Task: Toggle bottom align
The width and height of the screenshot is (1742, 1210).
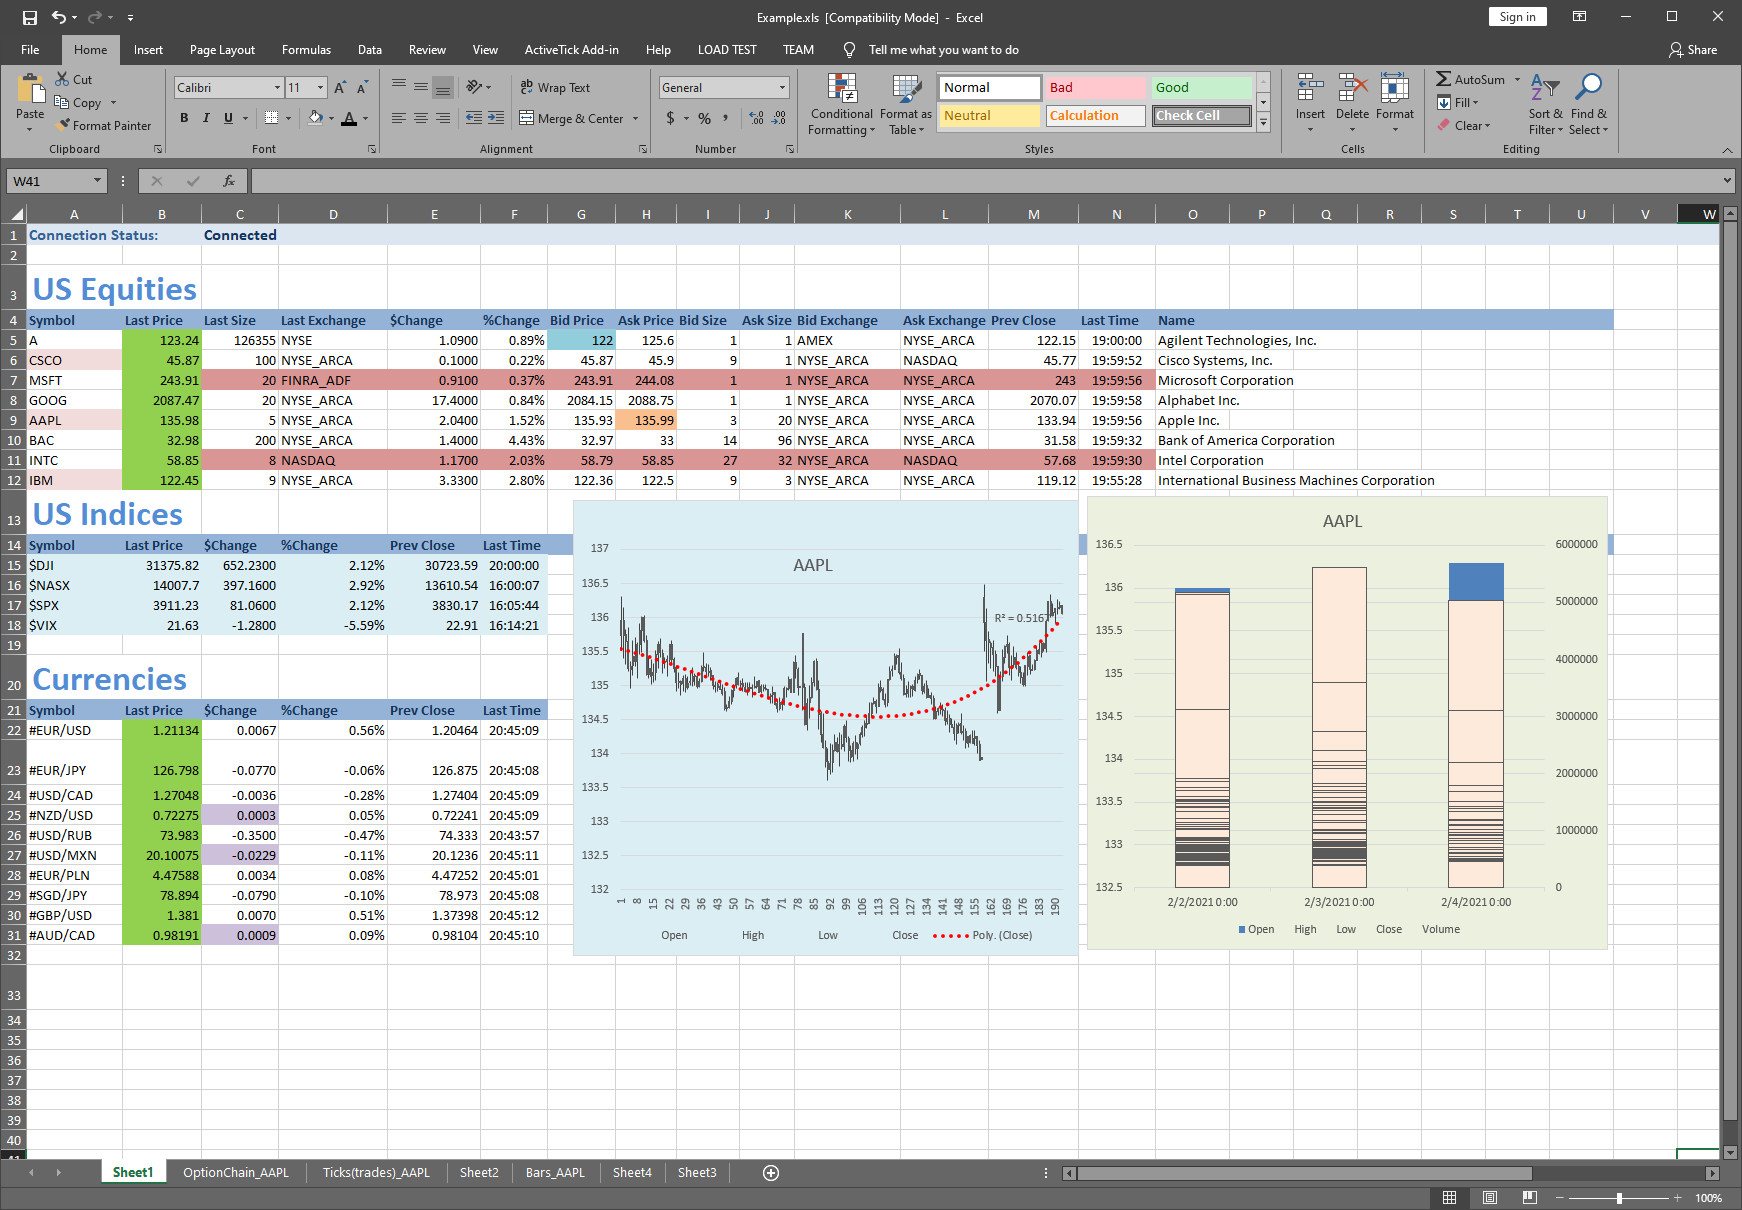Action: click(442, 88)
